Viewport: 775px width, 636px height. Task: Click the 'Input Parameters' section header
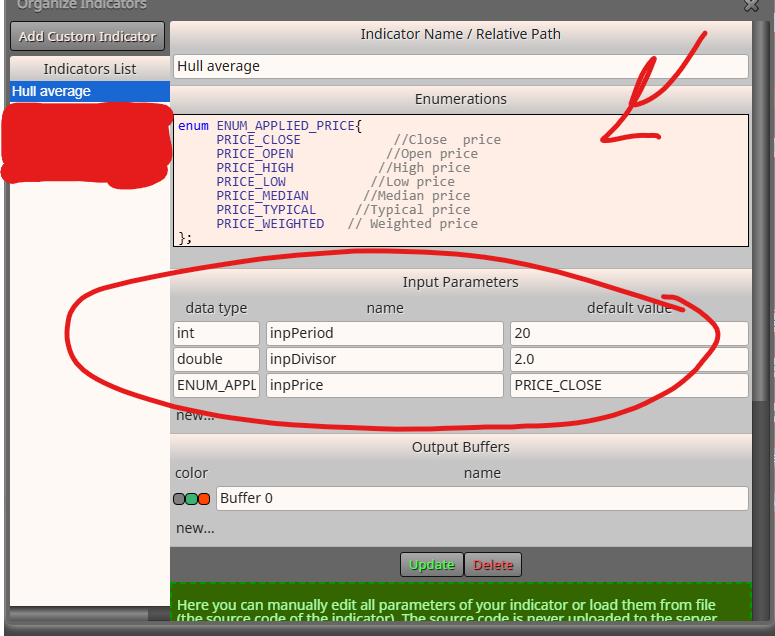[x=460, y=282]
